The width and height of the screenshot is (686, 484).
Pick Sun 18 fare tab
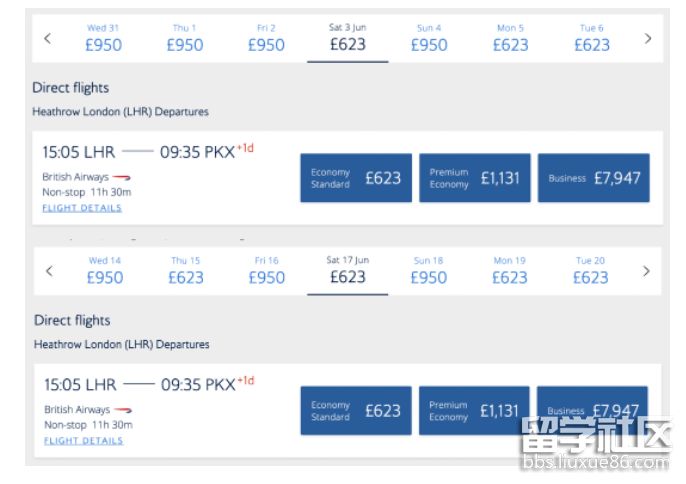428,271
